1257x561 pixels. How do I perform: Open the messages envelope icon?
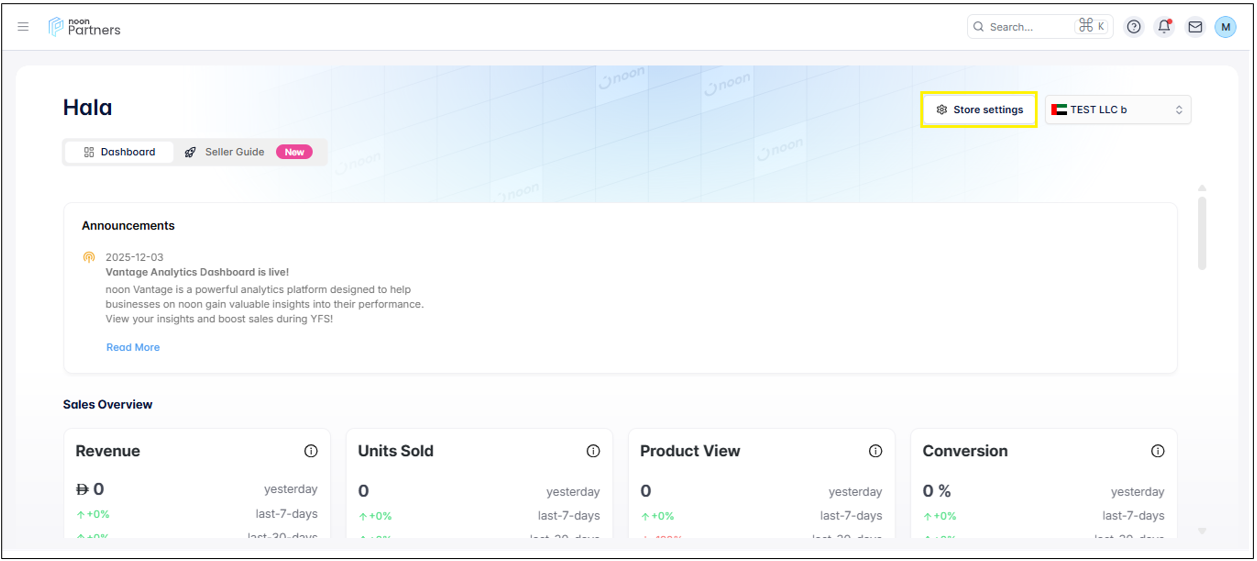pyautogui.click(x=1195, y=27)
